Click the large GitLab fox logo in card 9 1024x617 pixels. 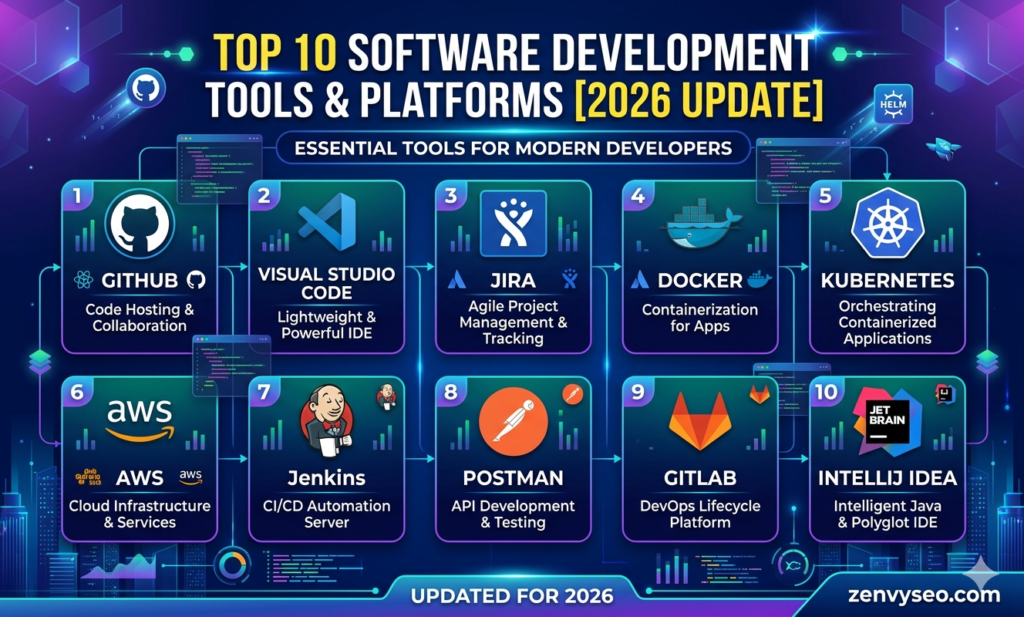point(700,421)
